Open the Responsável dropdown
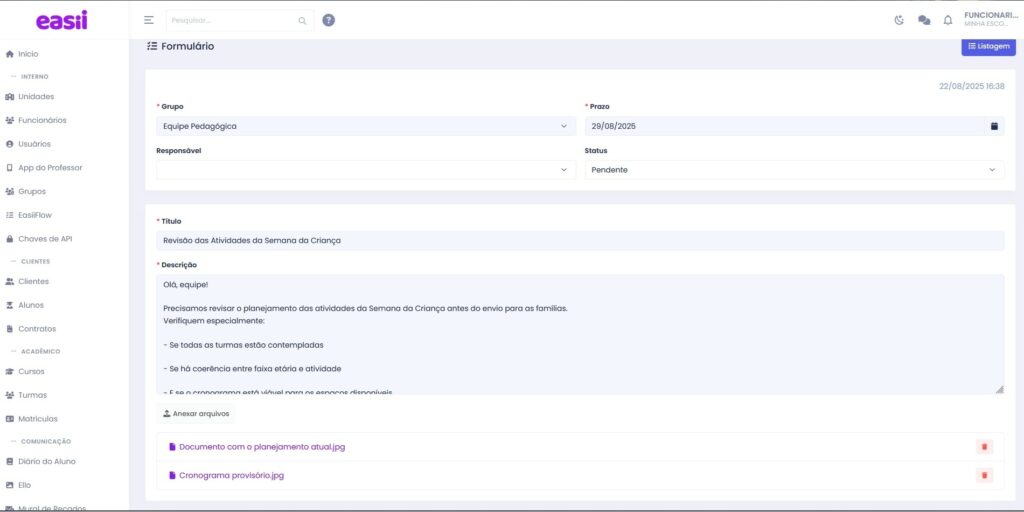The image size is (1024, 512). click(x=365, y=170)
